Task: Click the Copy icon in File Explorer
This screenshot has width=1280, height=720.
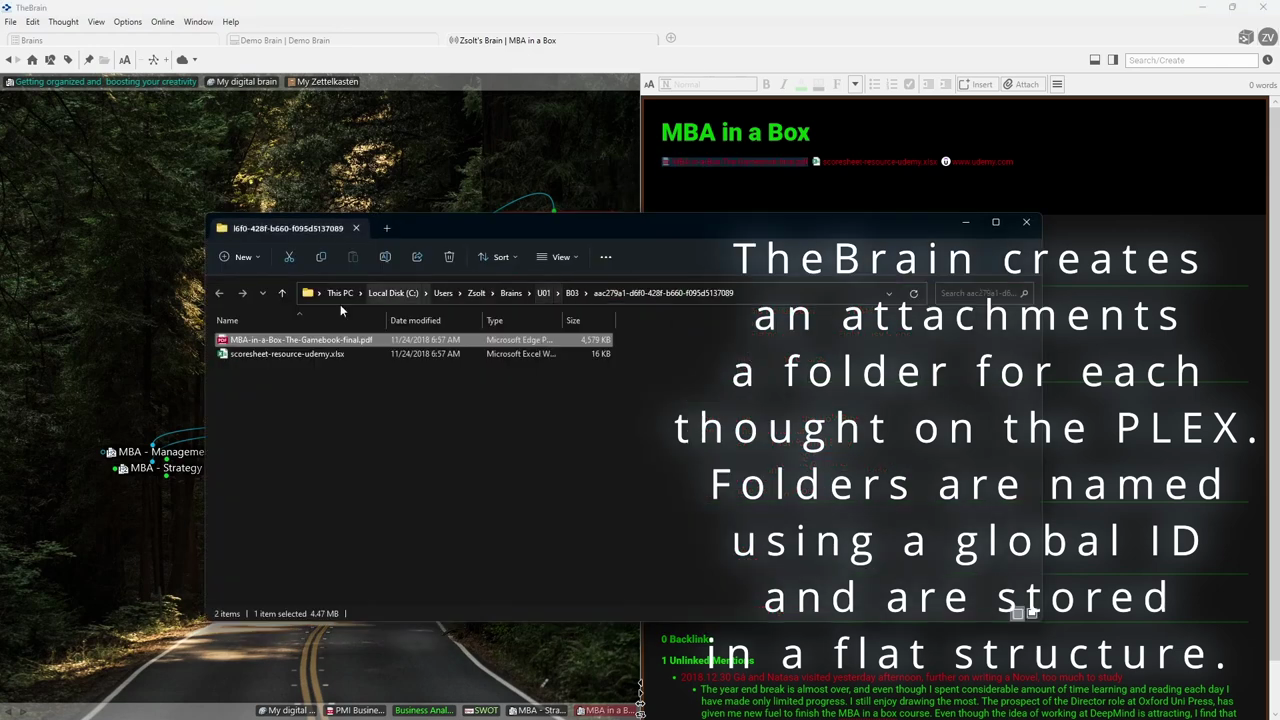Action: point(321,257)
